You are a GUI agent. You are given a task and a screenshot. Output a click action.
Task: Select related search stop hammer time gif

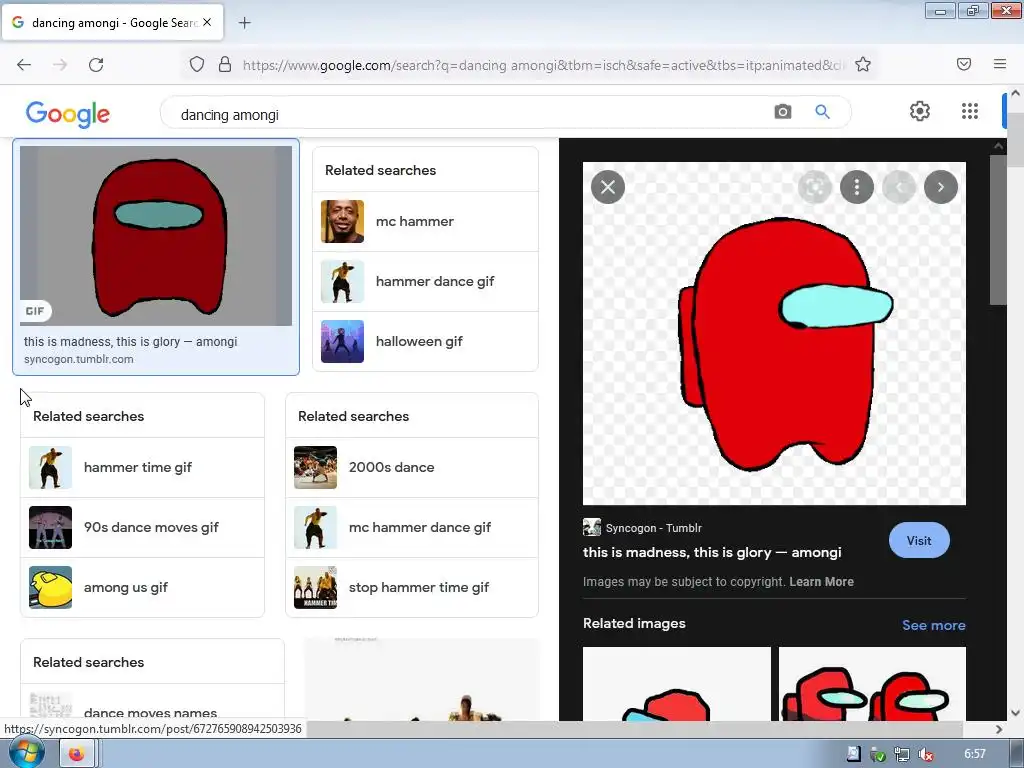click(x=412, y=588)
